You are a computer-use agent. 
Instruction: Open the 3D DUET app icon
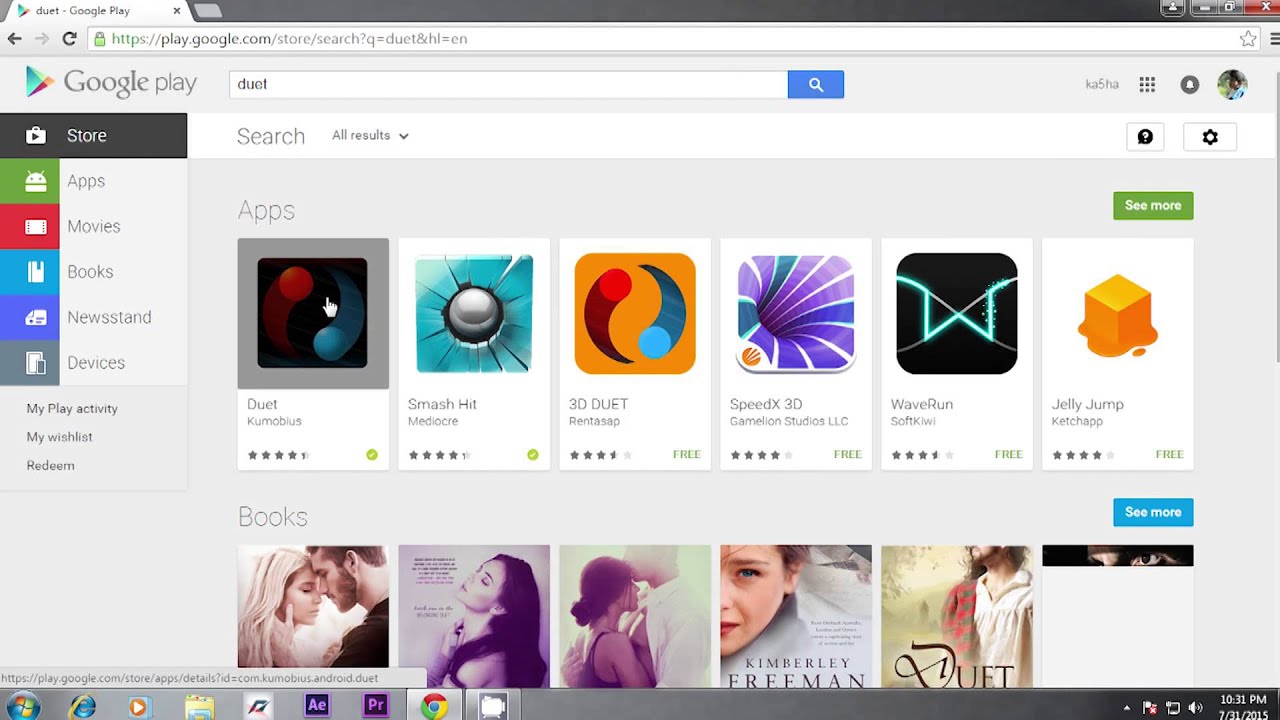[x=635, y=313]
